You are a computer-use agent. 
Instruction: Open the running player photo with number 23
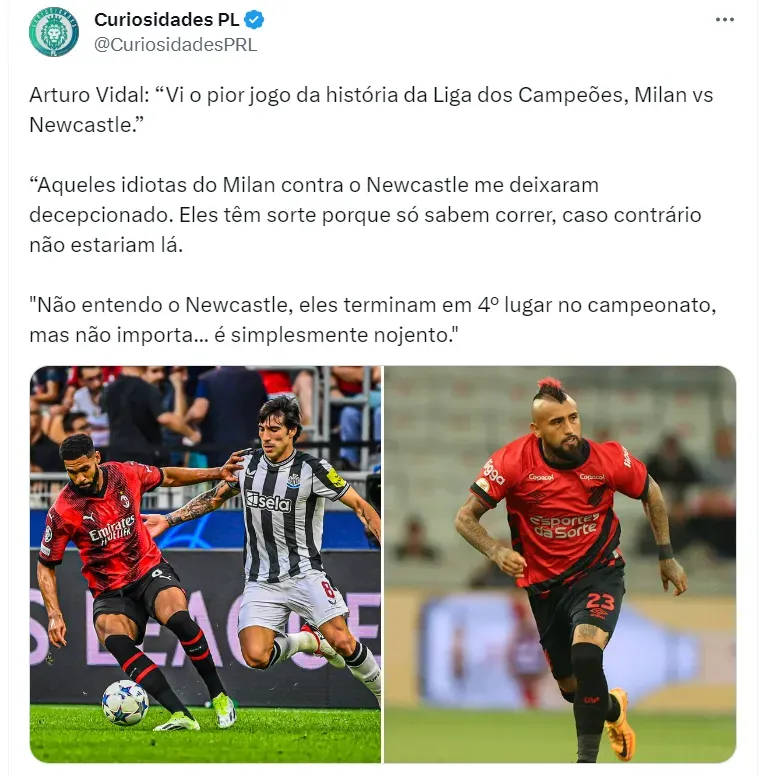[560, 564]
